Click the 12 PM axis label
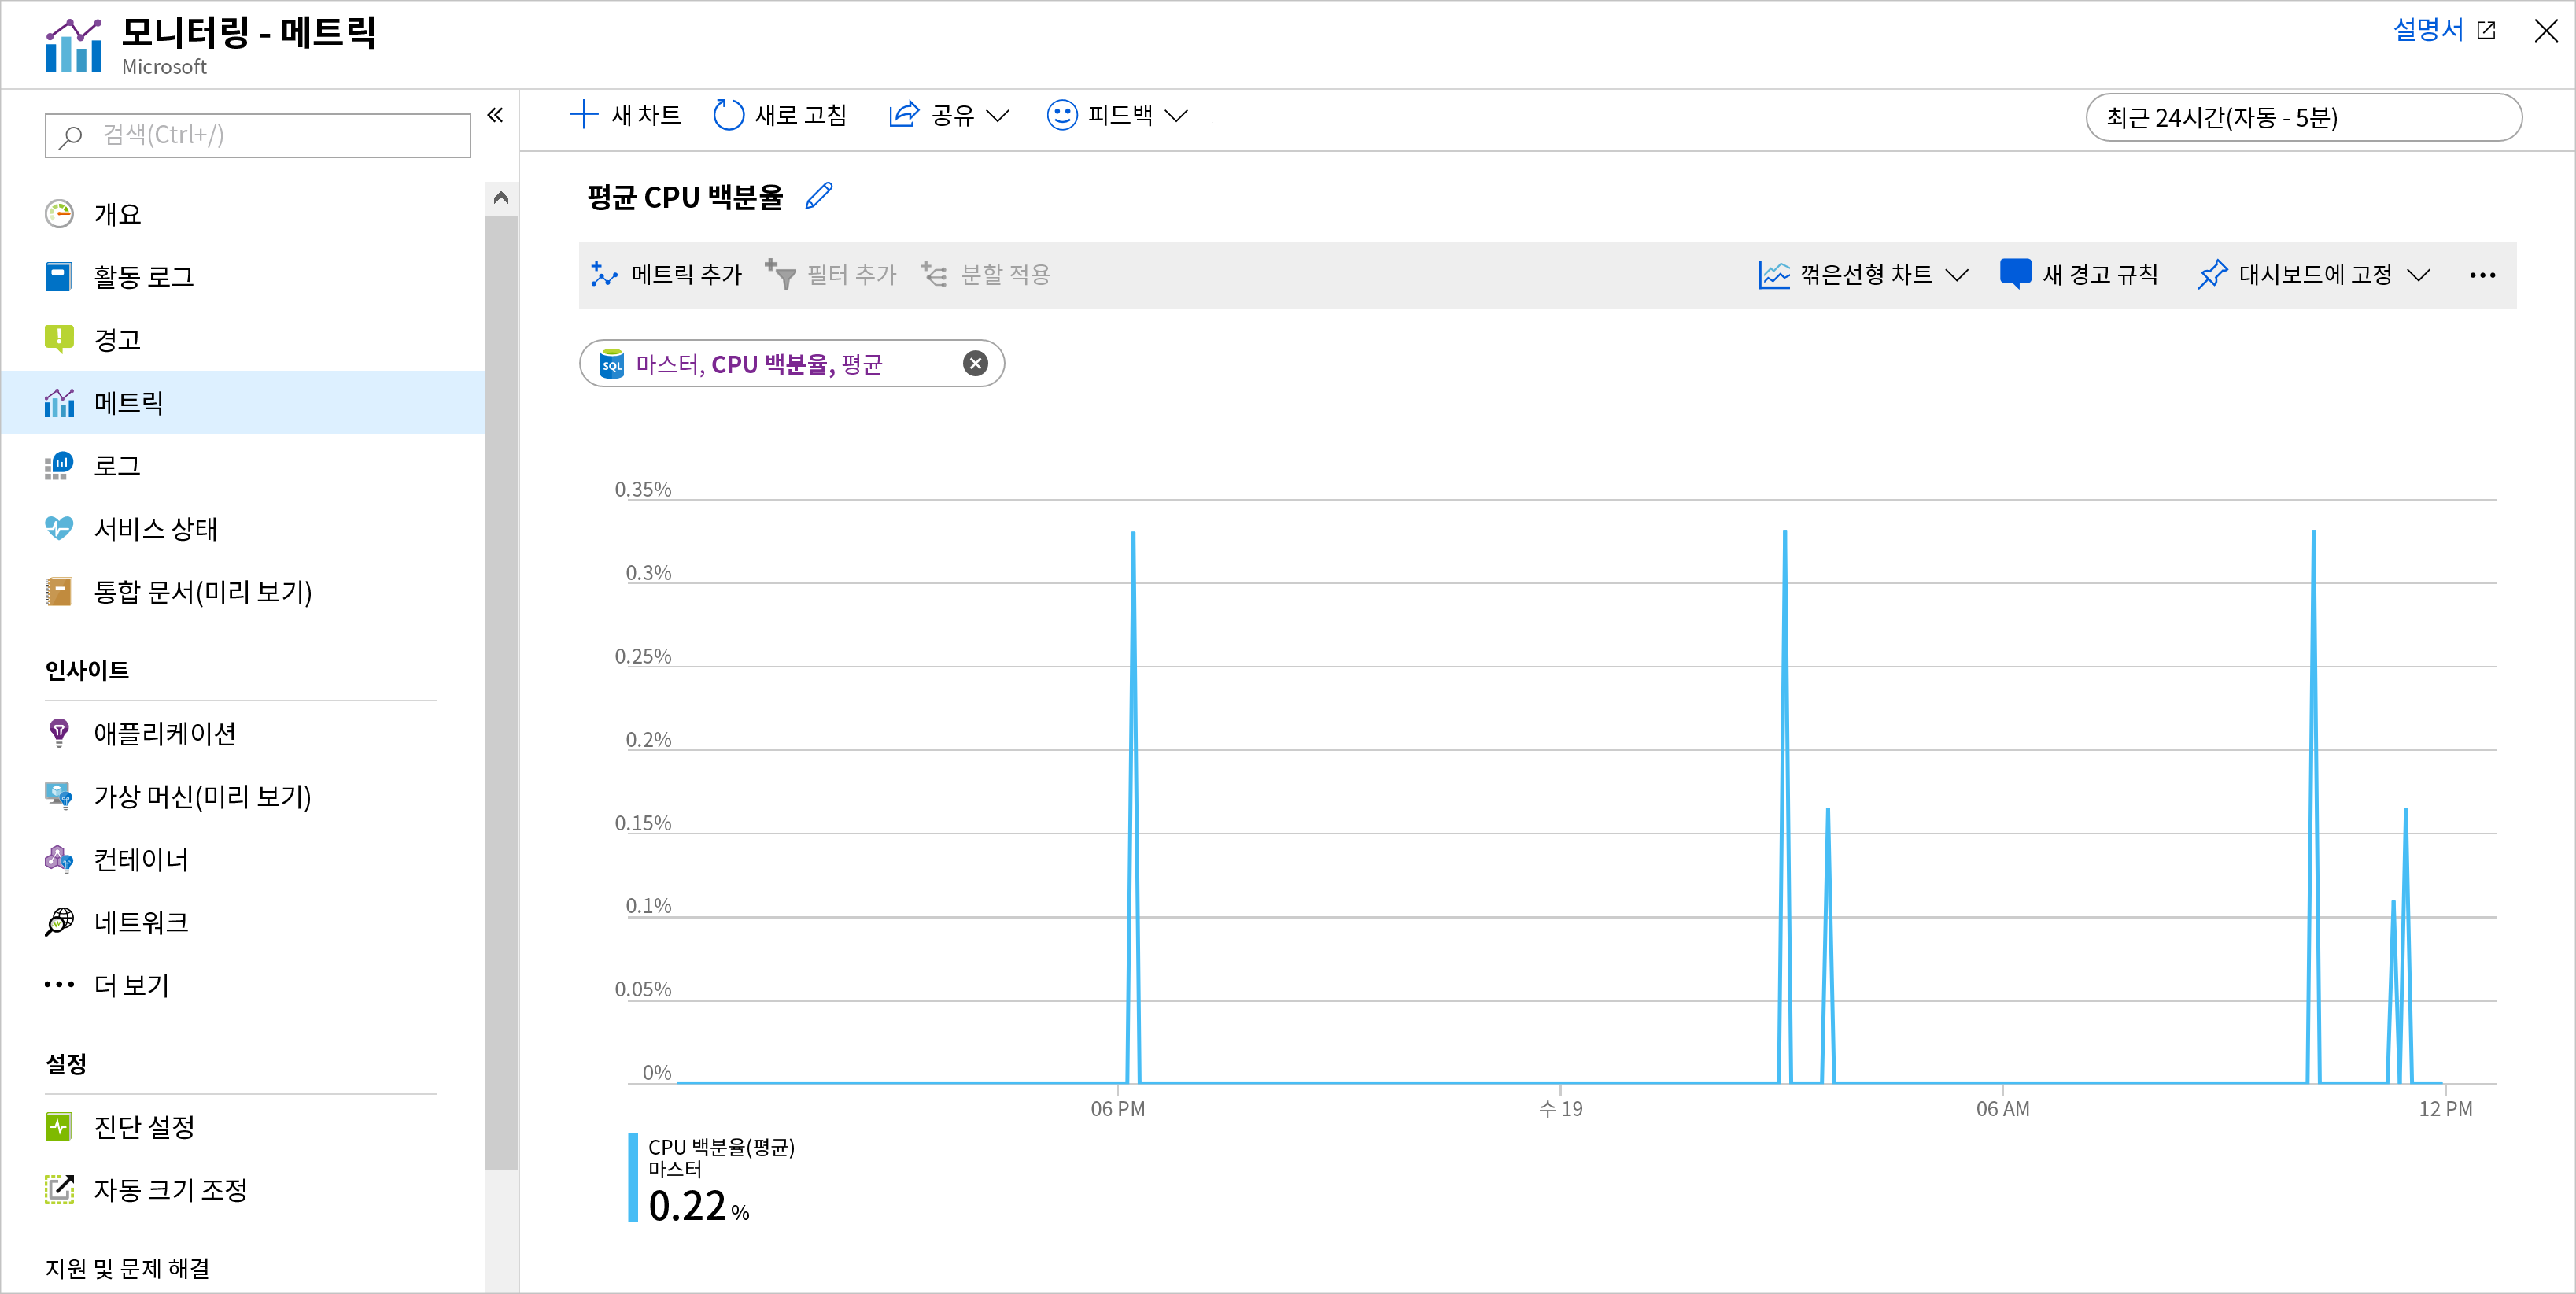2576x1294 pixels. pos(2446,1109)
